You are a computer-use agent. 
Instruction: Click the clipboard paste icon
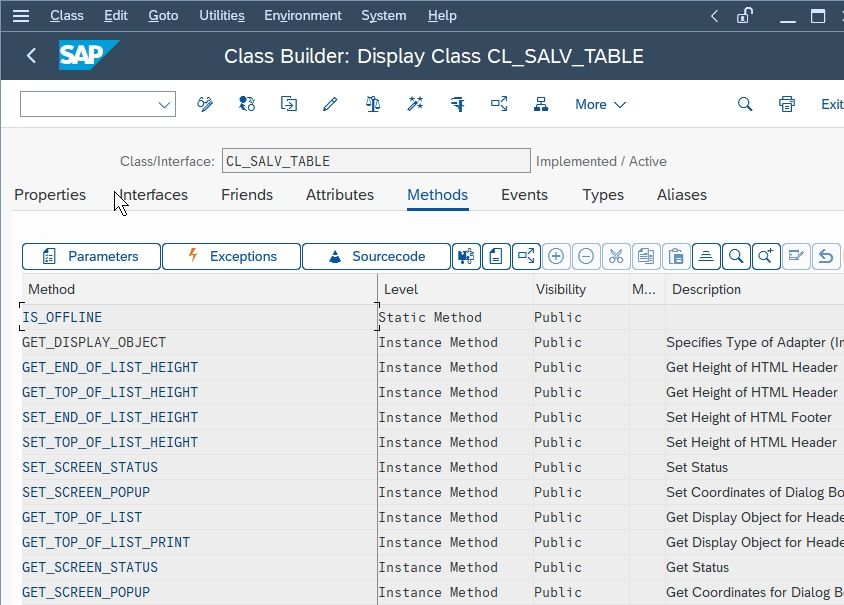[x=676, y=256]
